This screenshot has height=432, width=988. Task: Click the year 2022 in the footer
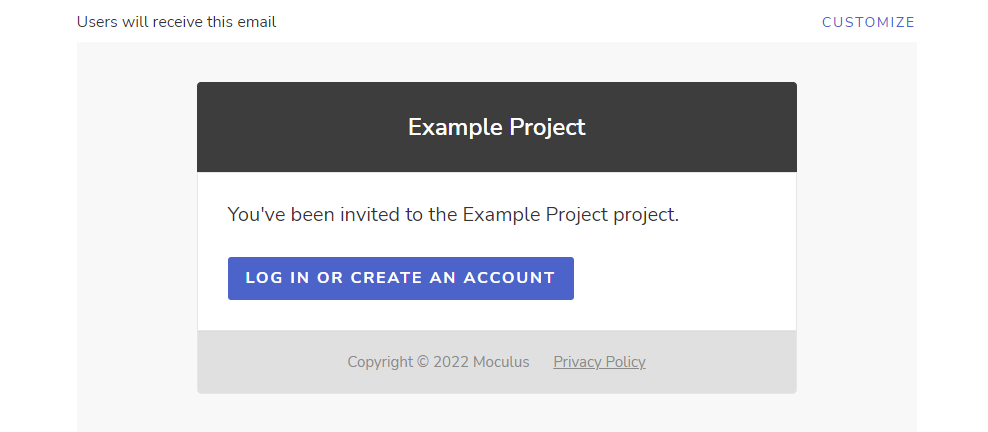click(451, 362)
